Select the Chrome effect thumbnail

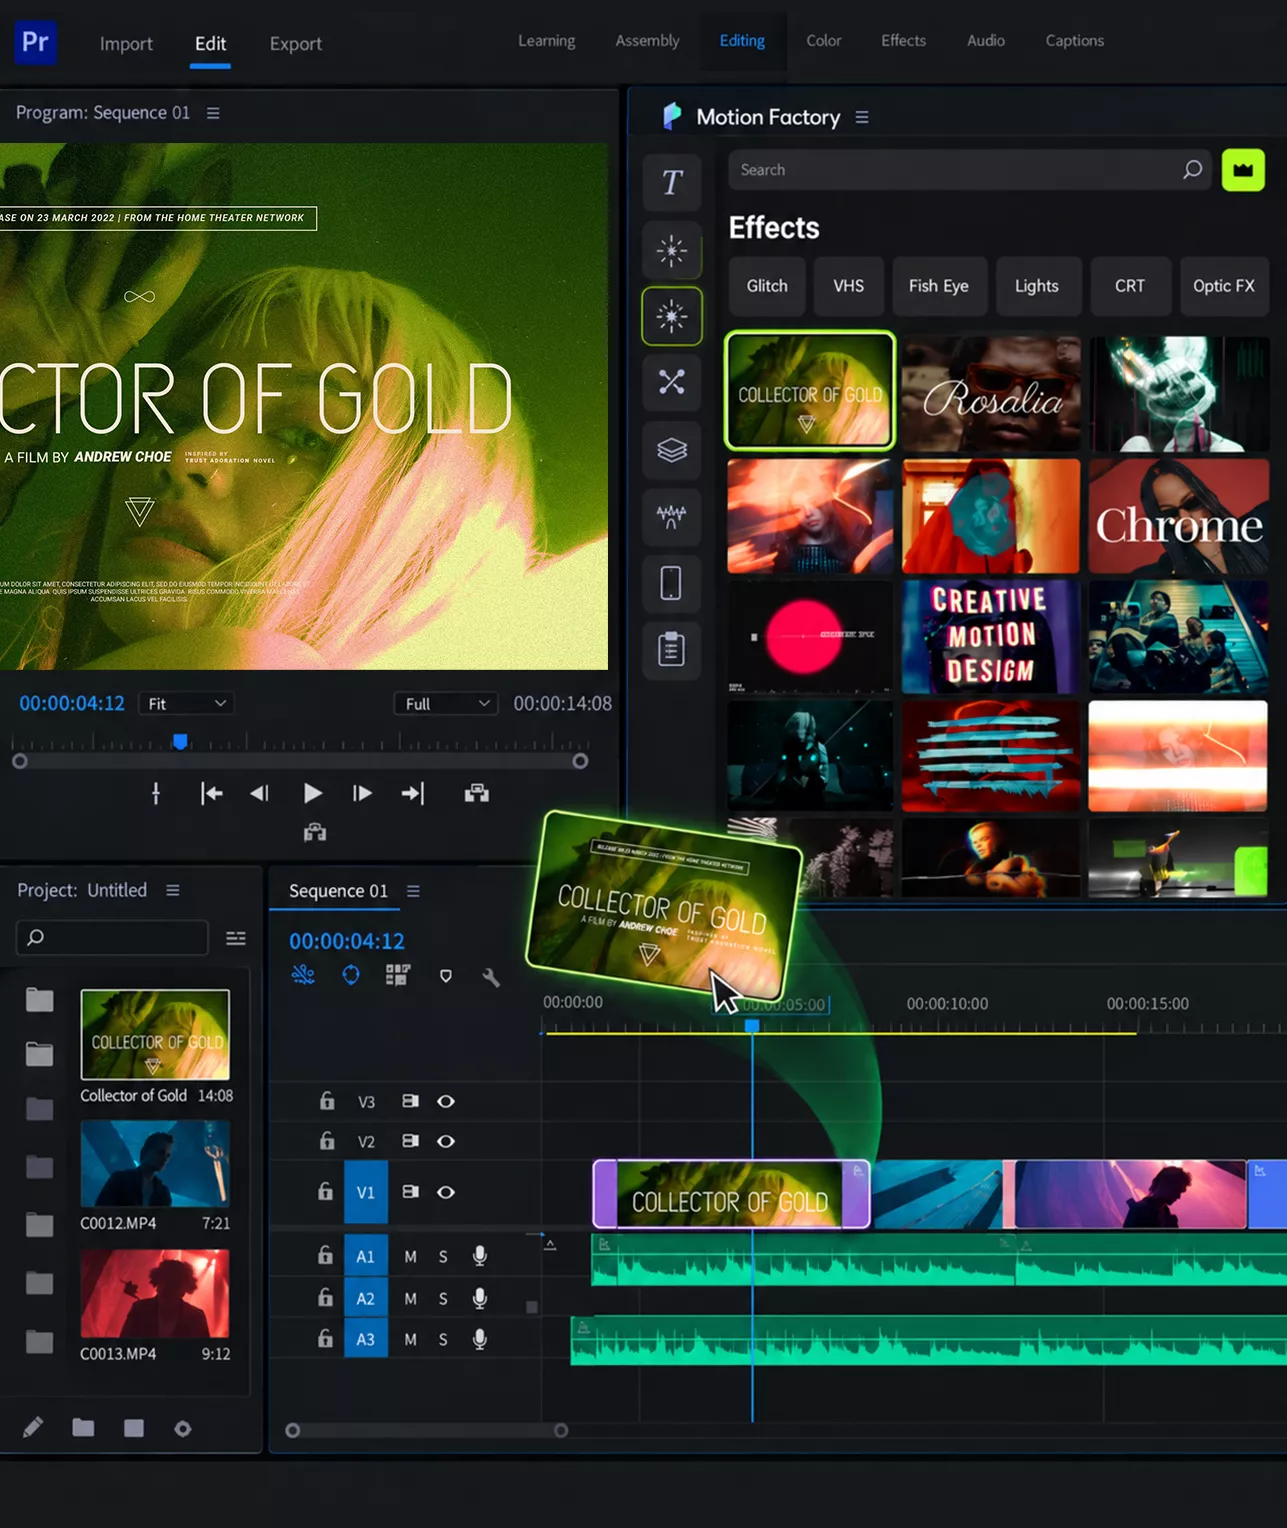pyautogui.click(x=1178, y=516)
